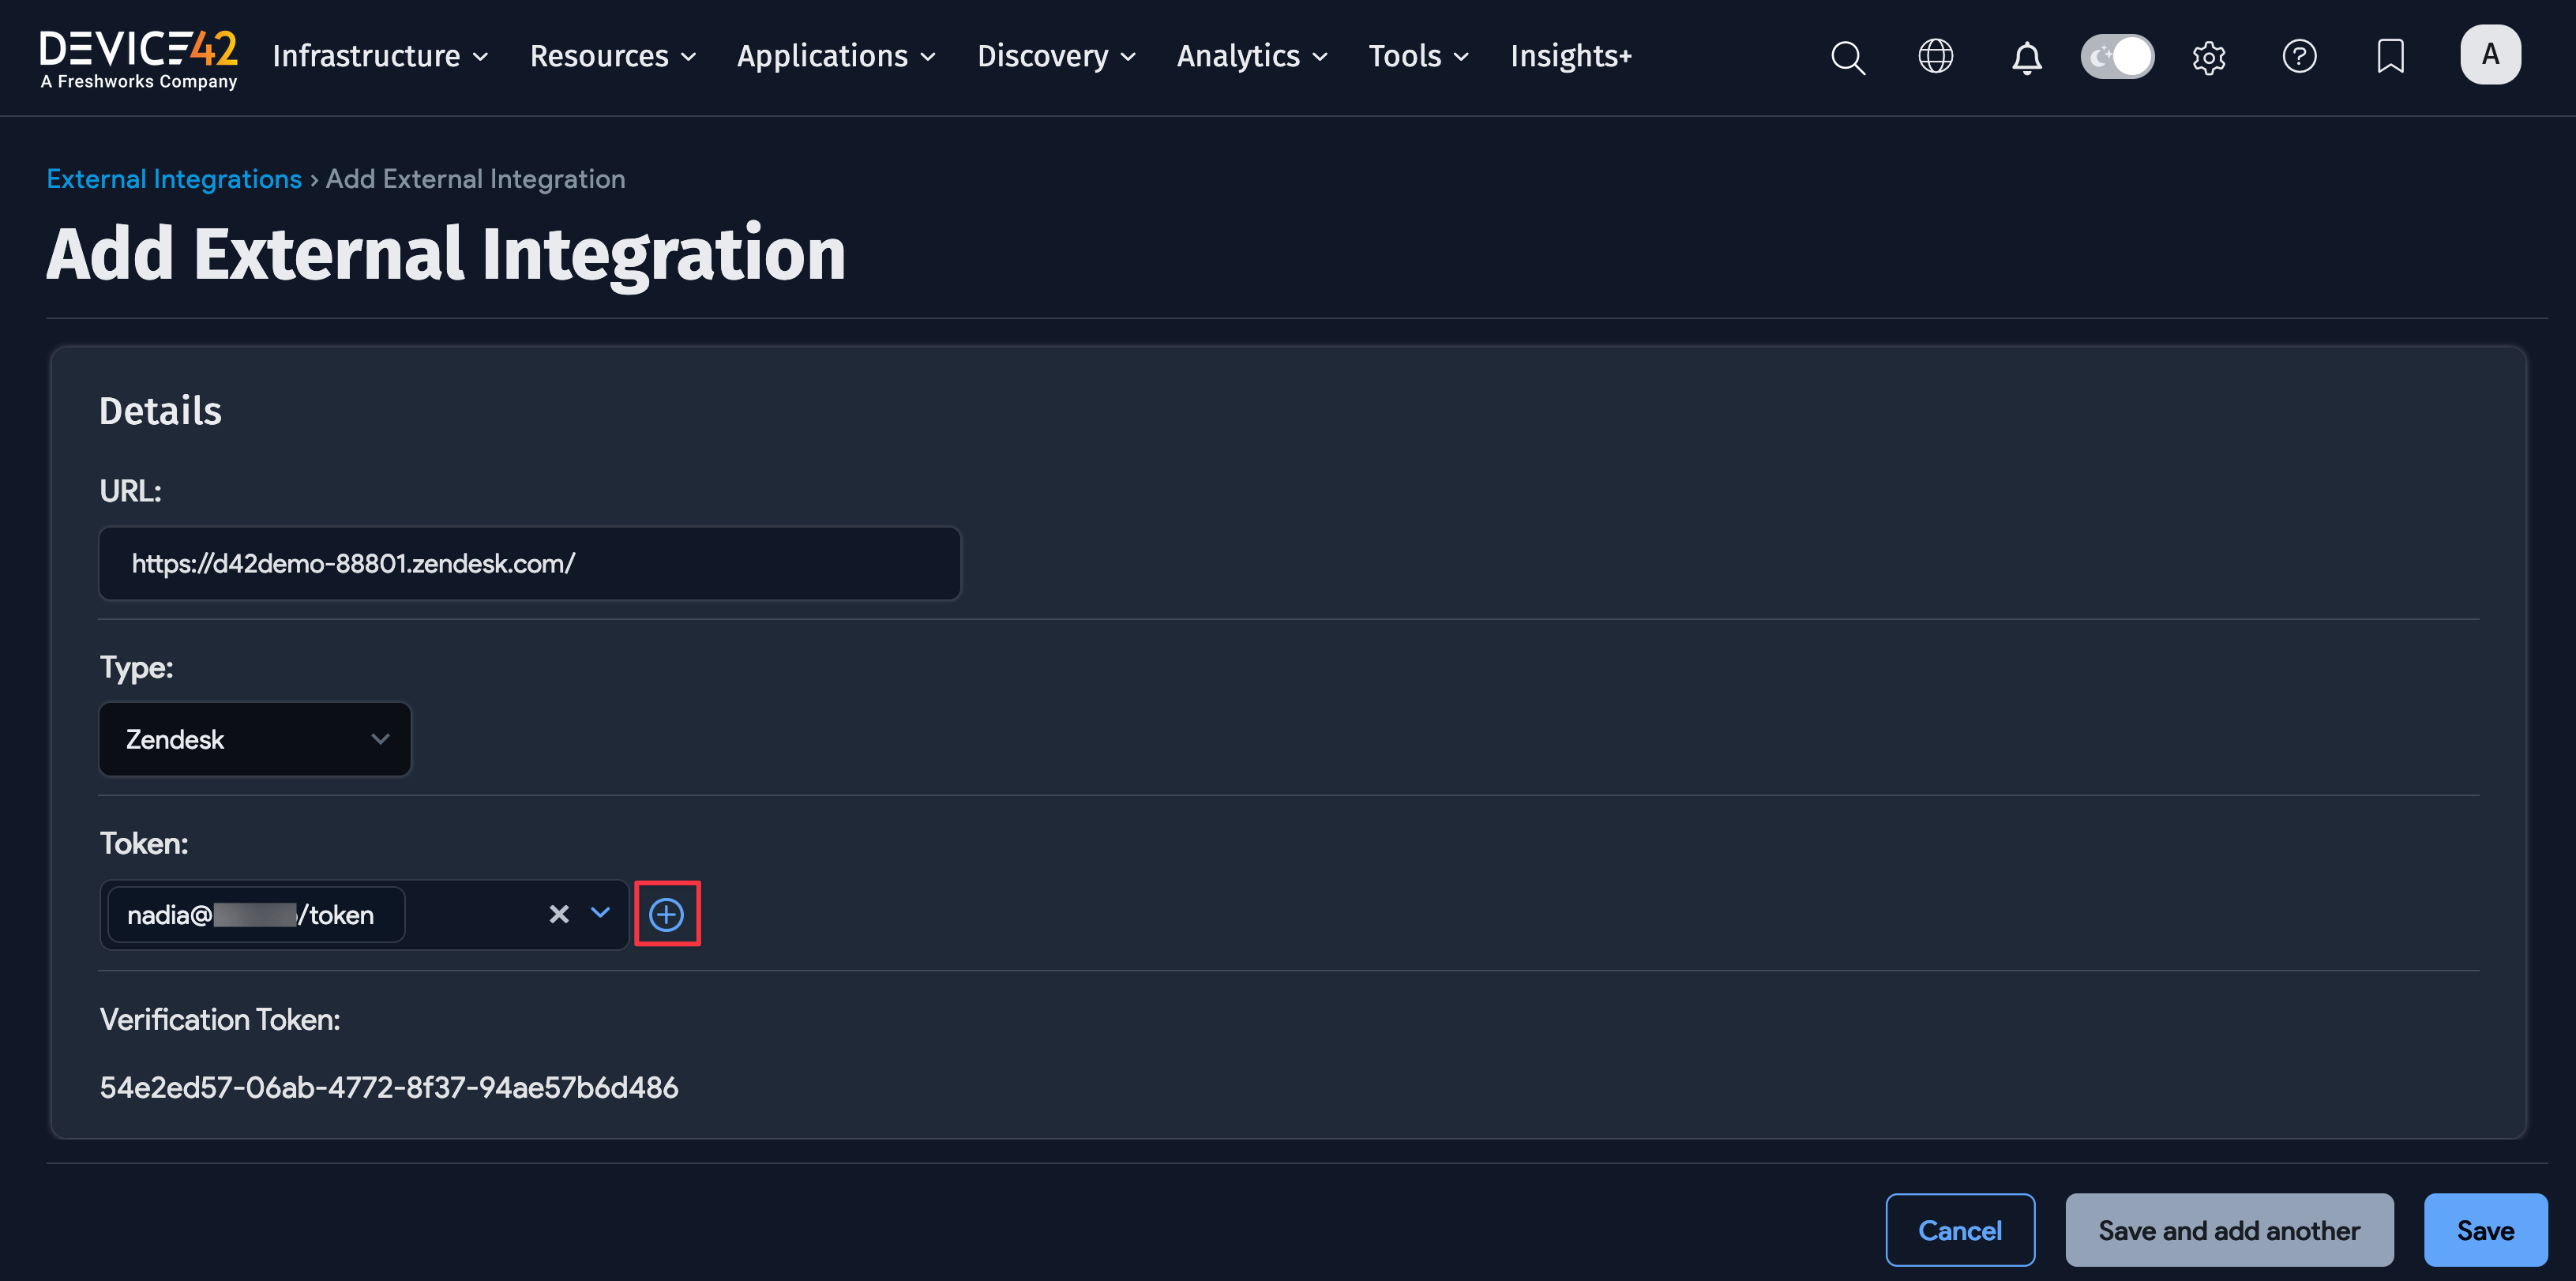Open the help question mark icon
The image size is (2576, 1281).
click(2299, 57)
